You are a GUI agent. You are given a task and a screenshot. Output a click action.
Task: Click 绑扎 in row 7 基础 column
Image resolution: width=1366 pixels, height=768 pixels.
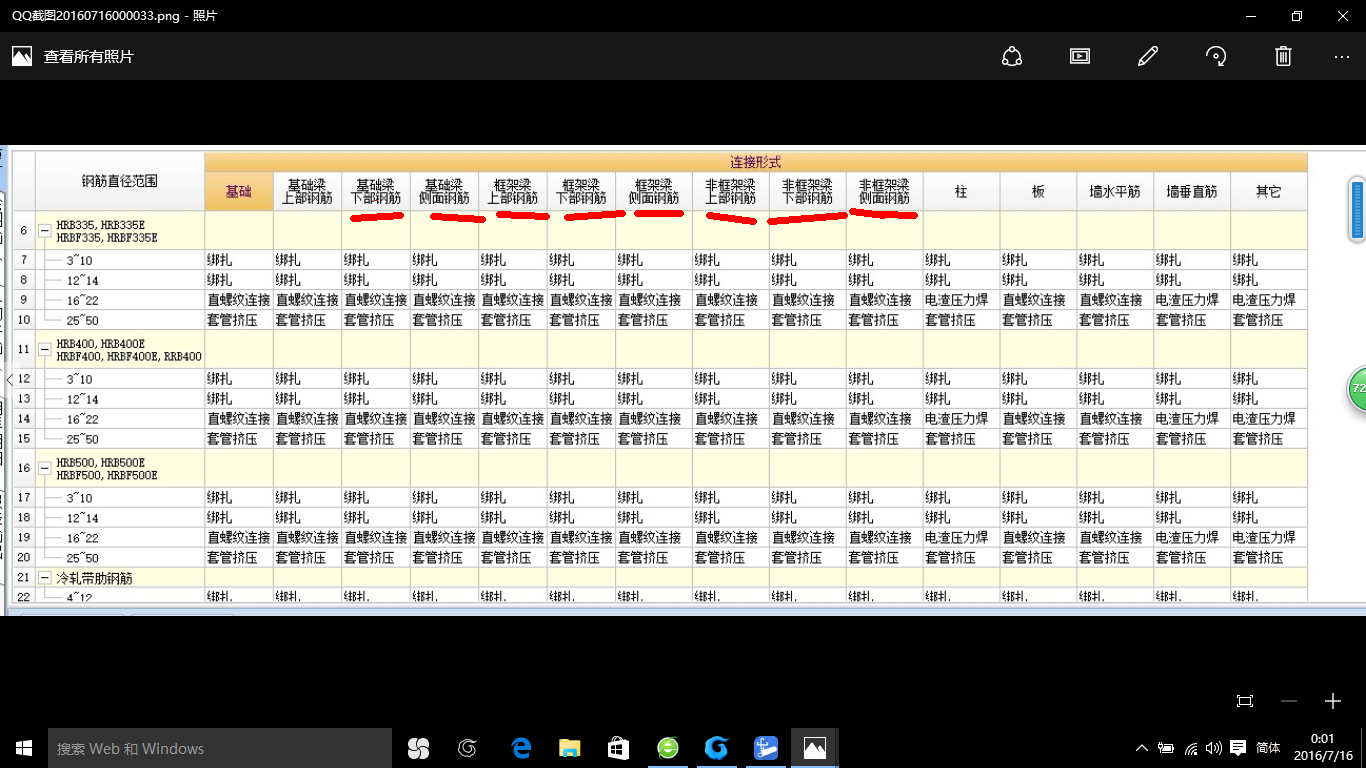click(220, 260)
